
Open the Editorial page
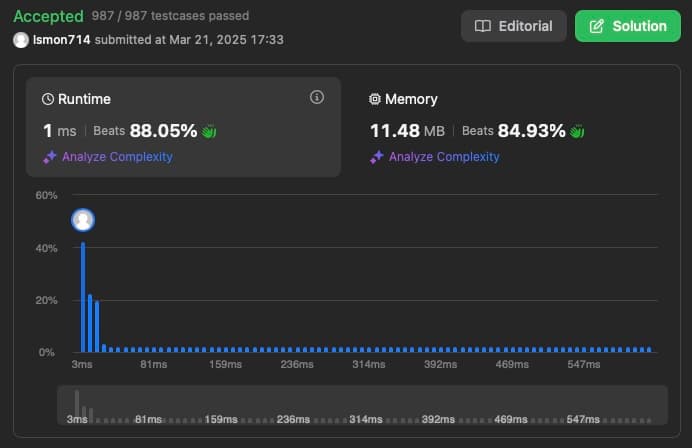pos(513,26)
